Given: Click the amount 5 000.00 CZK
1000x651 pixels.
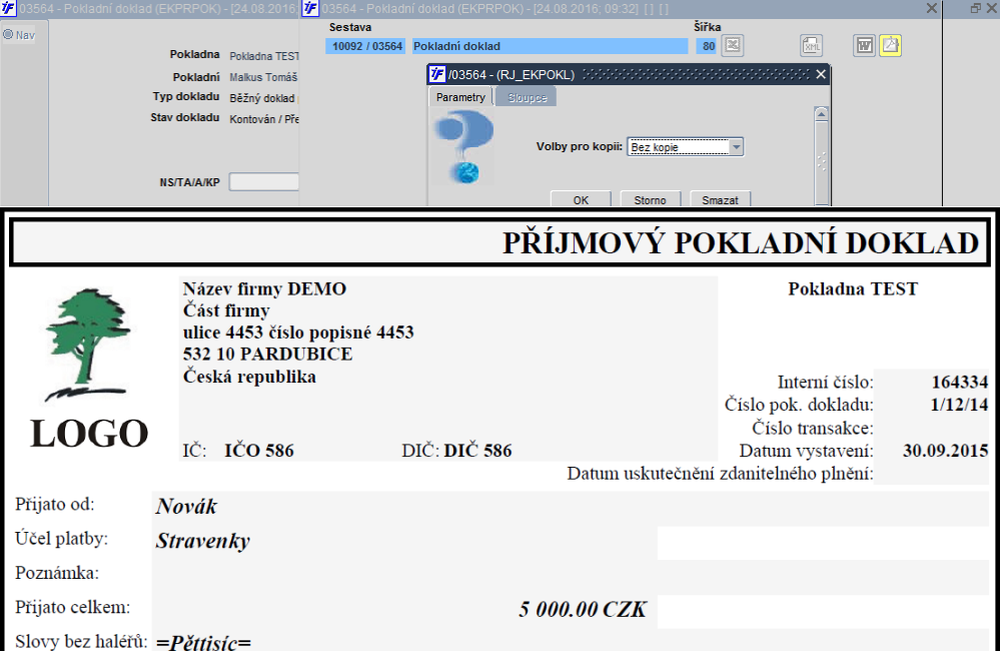Looking at the screenshot, I should point(583,609).
